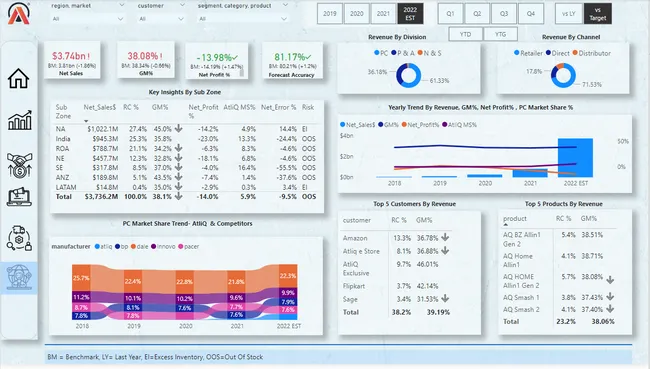This screenshot has width=650, height=369.
Task: Click the Revenue By Division donut chart
Action: tap(408, 75)
